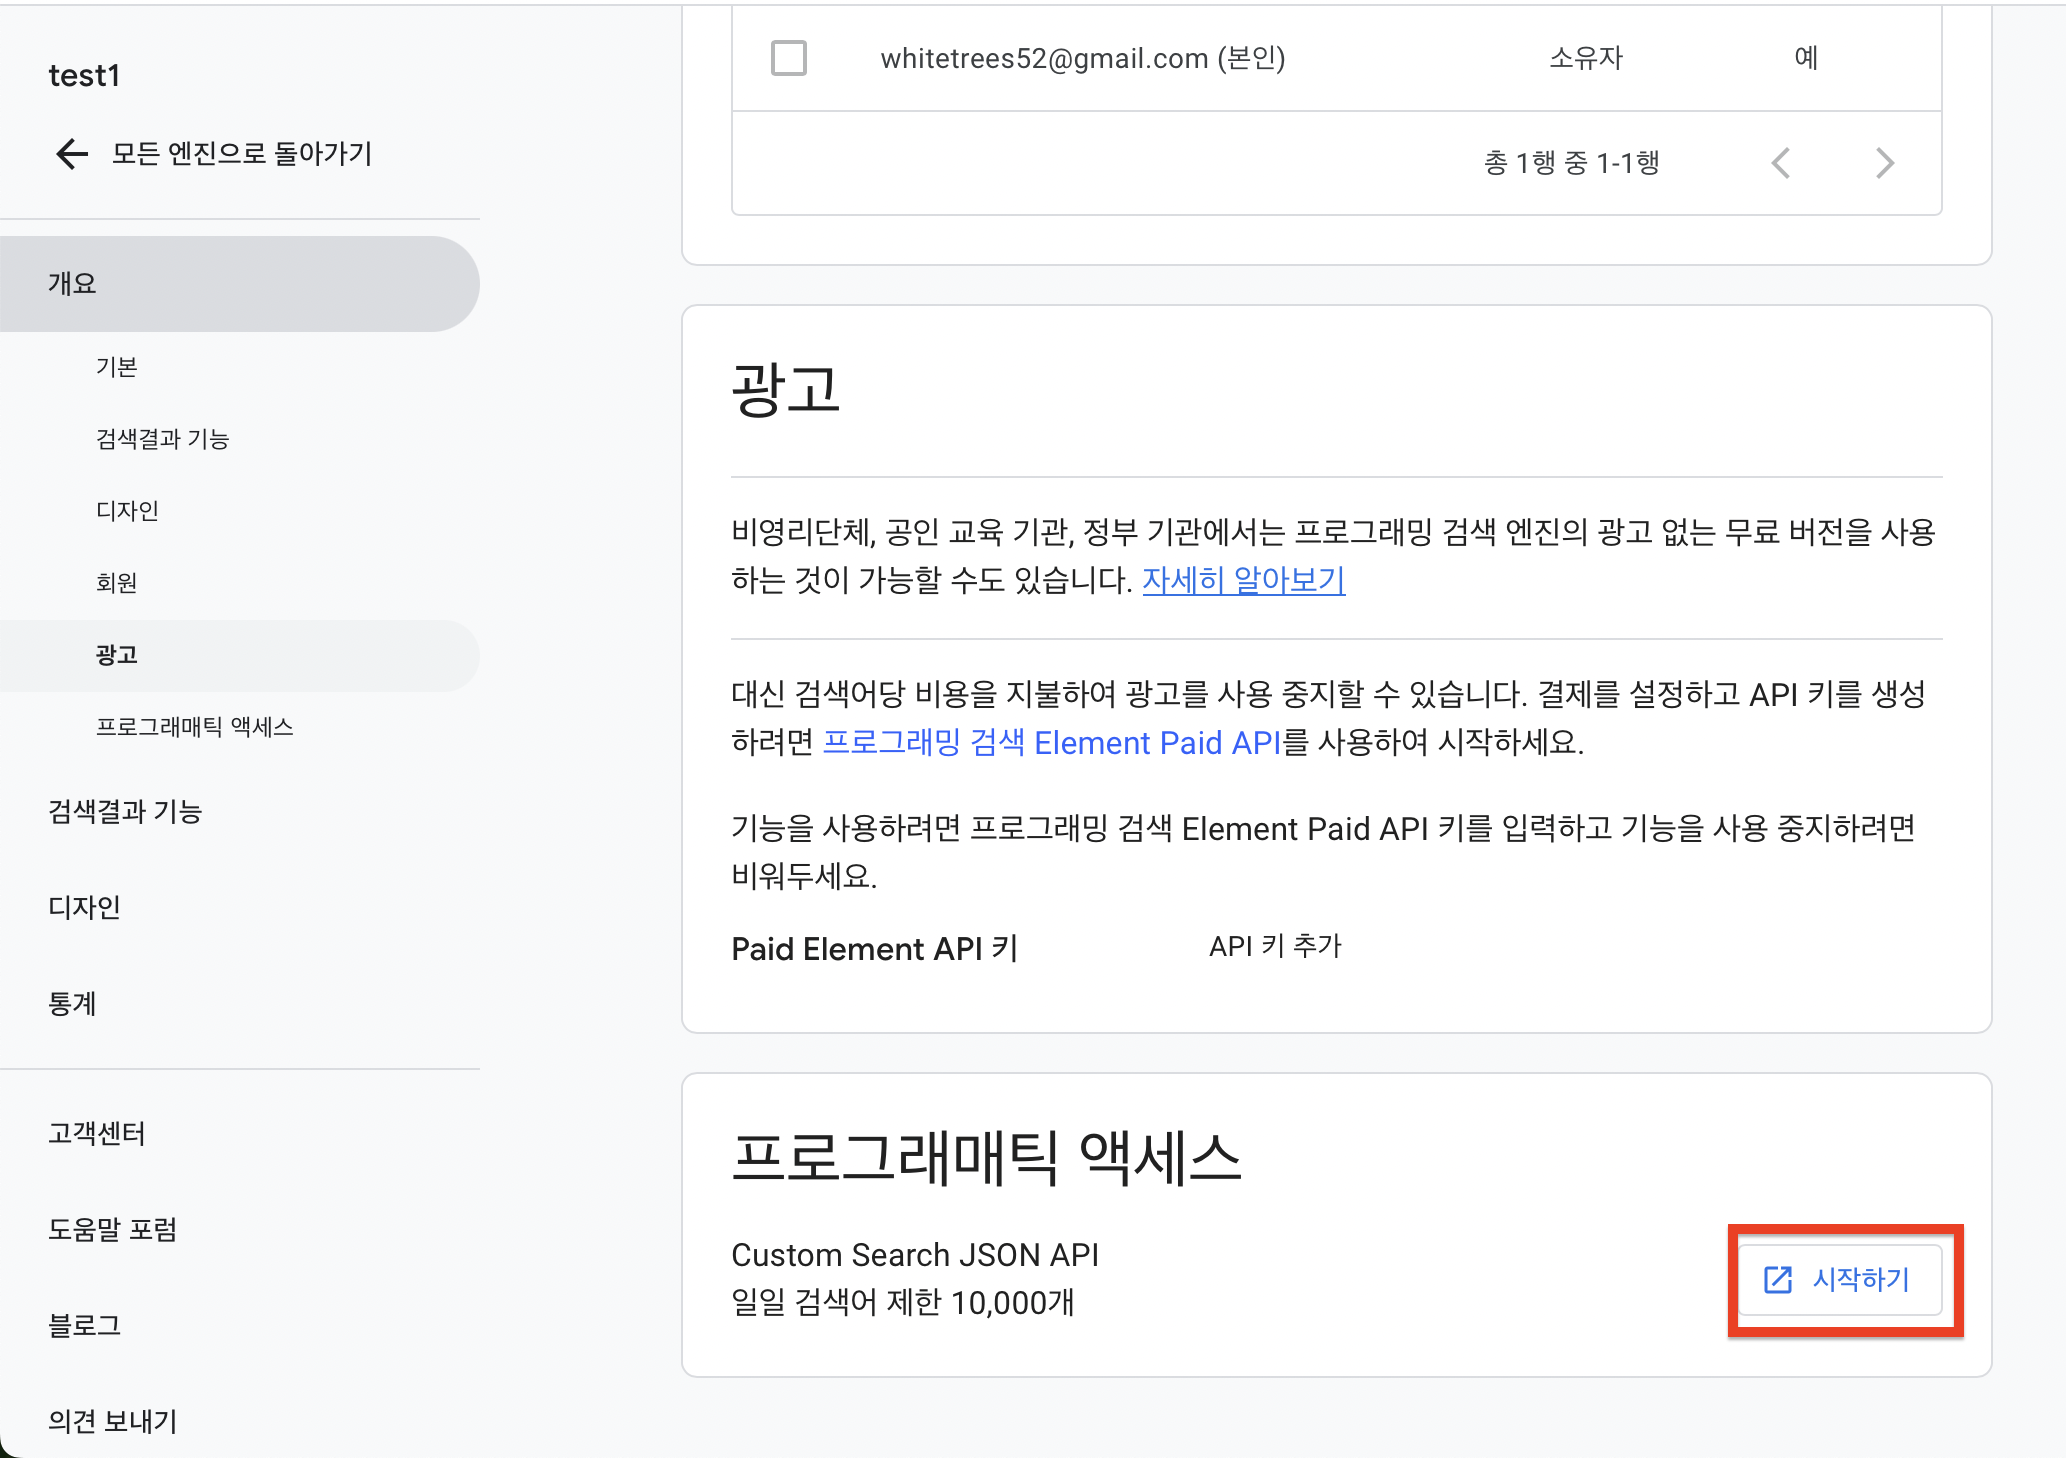This screenshot has width=2066, height=1458.
Task: Open the 디자인 sub-item under 개요
Action: click(127, 511)
